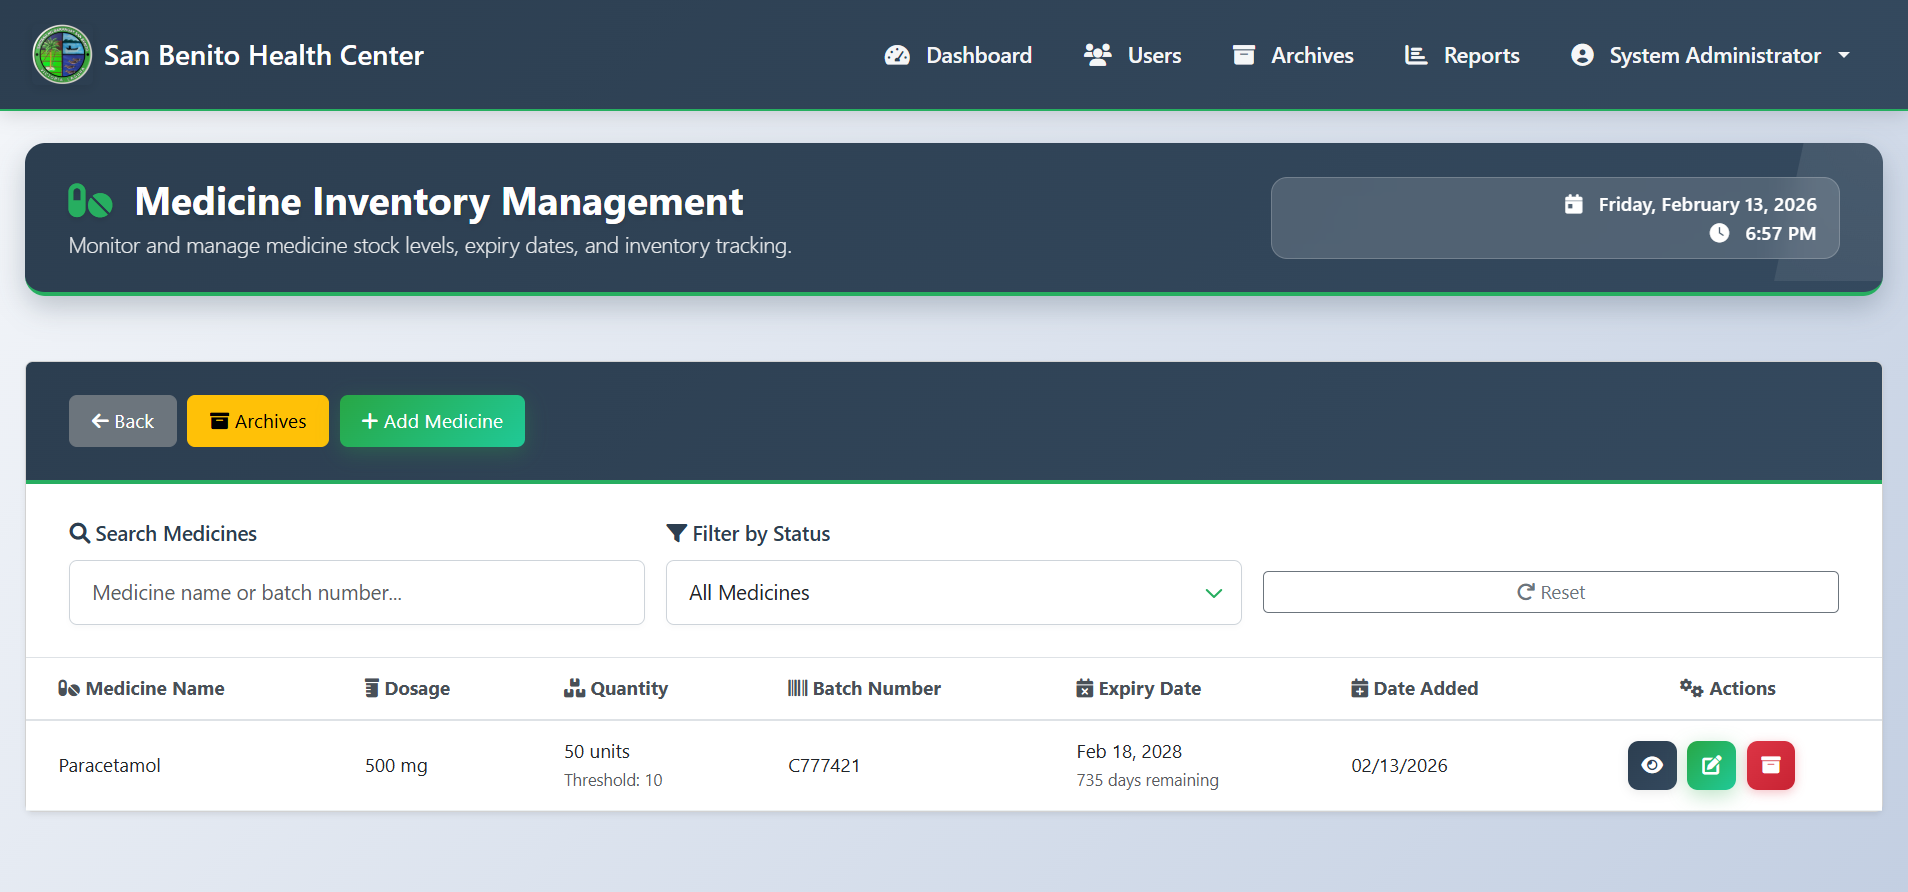Go to Dashboard in the navigation bar

[958, 55]
